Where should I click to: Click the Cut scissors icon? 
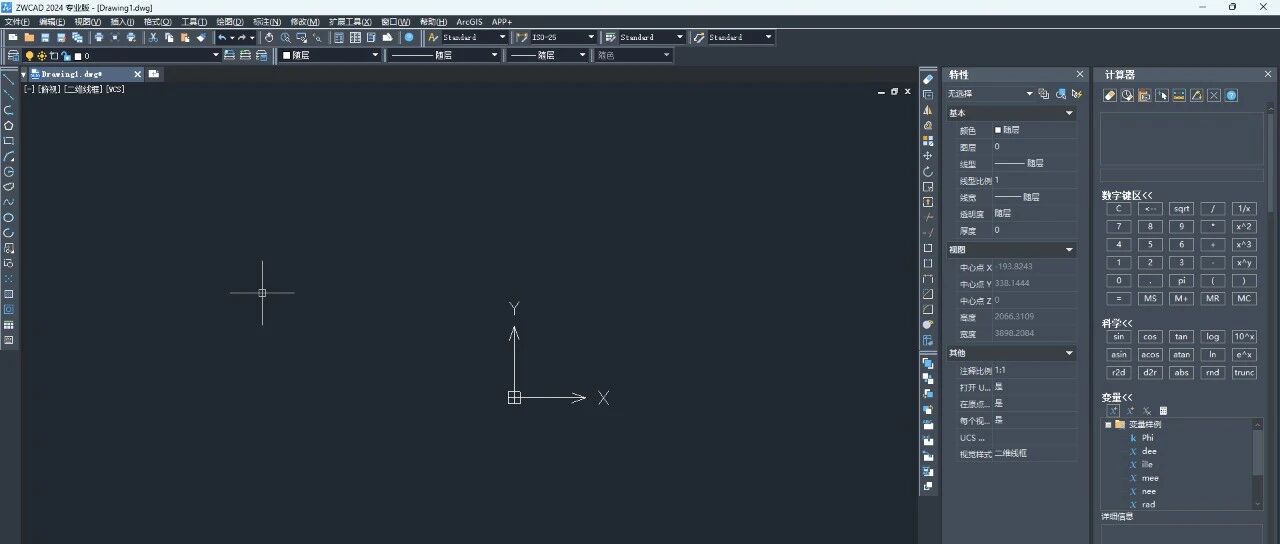click(x=154, y=37)
